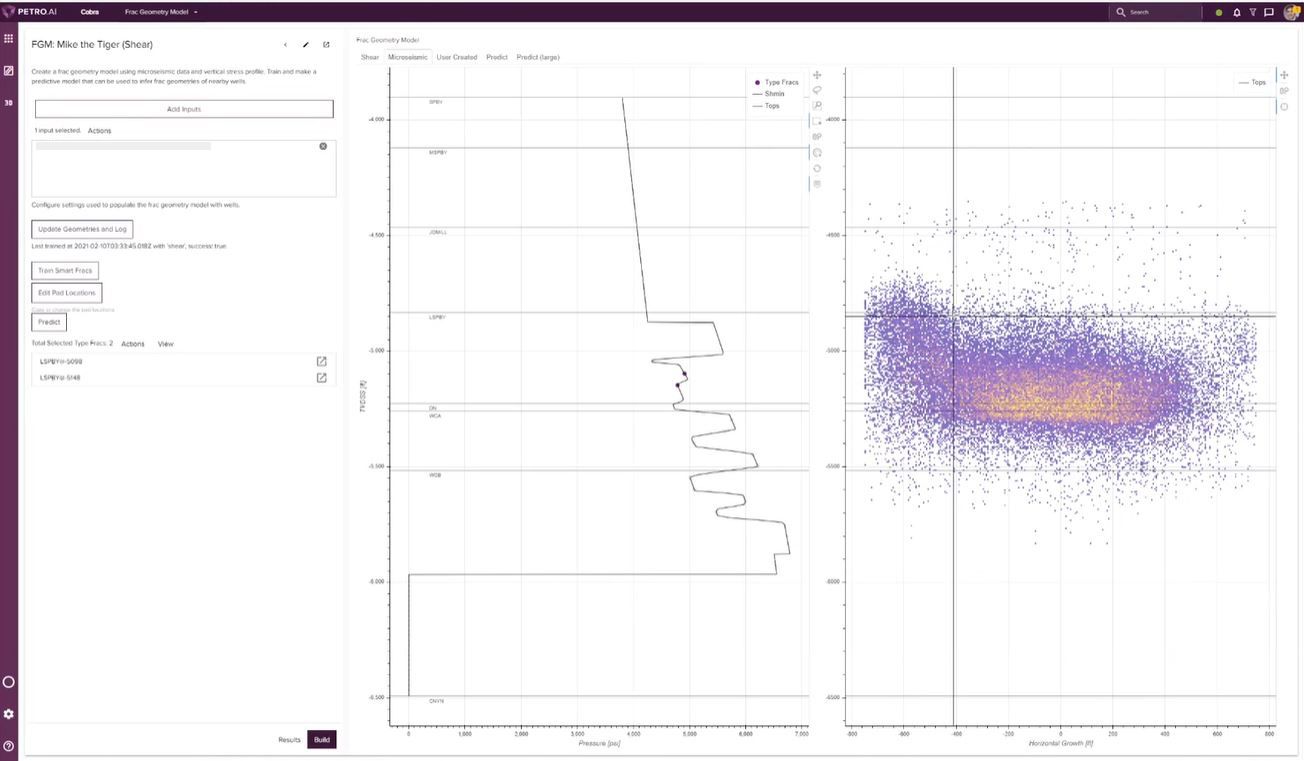1304x761 pixels.
Task: Open the Predict (large) tab
Action: pyautogui.click(x=538, y=57)
